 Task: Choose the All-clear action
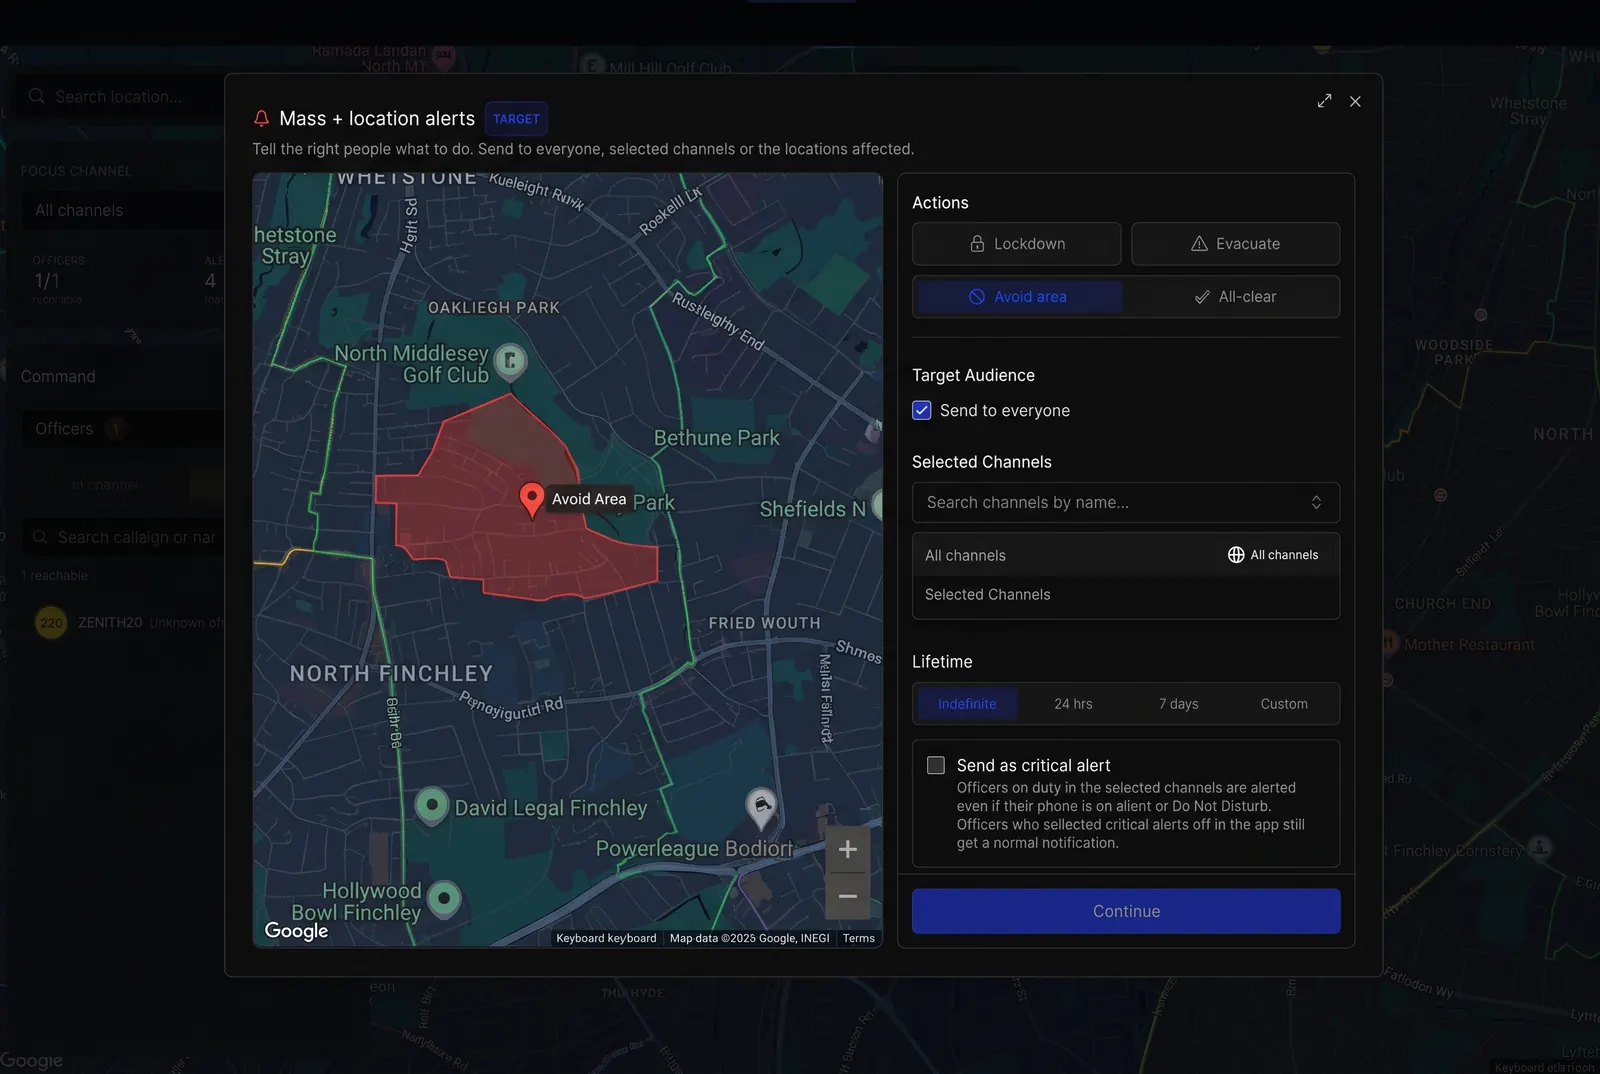point(1234,297)
